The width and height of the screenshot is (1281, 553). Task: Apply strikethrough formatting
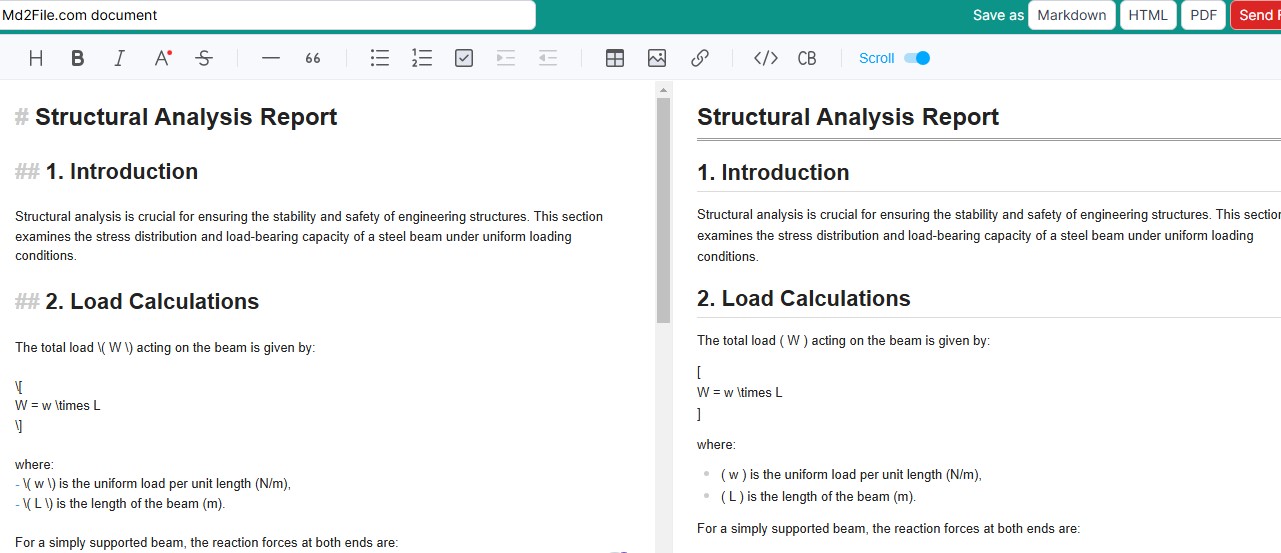pos(204,58)
